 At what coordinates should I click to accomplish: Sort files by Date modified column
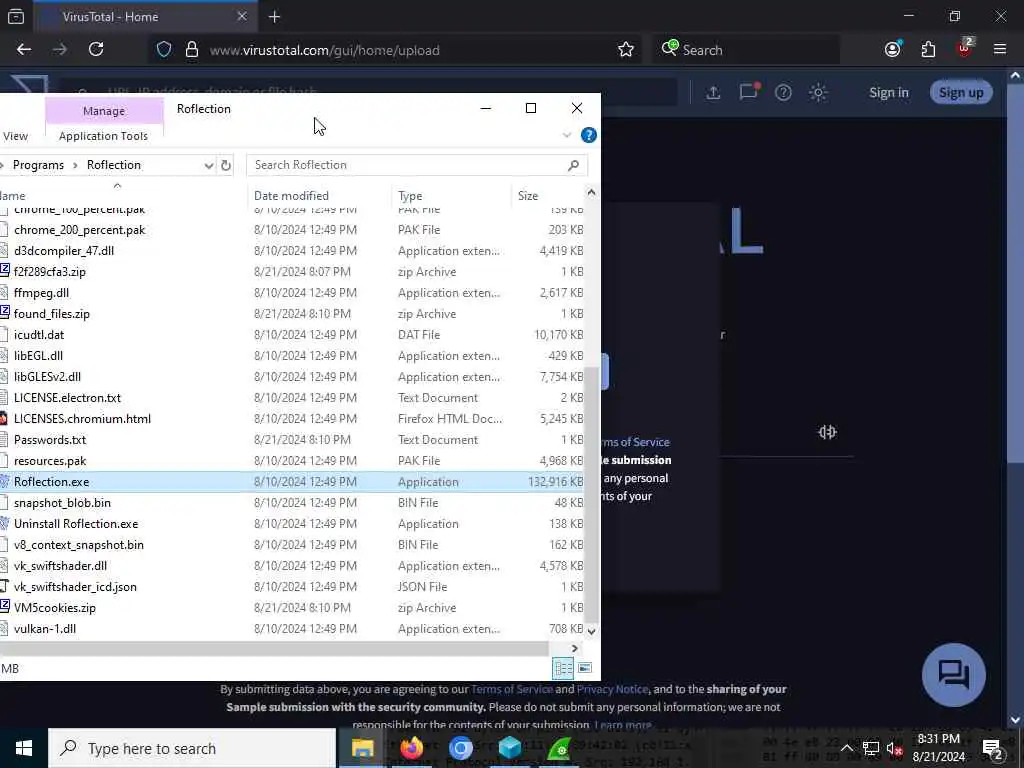click(x=291, y=195)
